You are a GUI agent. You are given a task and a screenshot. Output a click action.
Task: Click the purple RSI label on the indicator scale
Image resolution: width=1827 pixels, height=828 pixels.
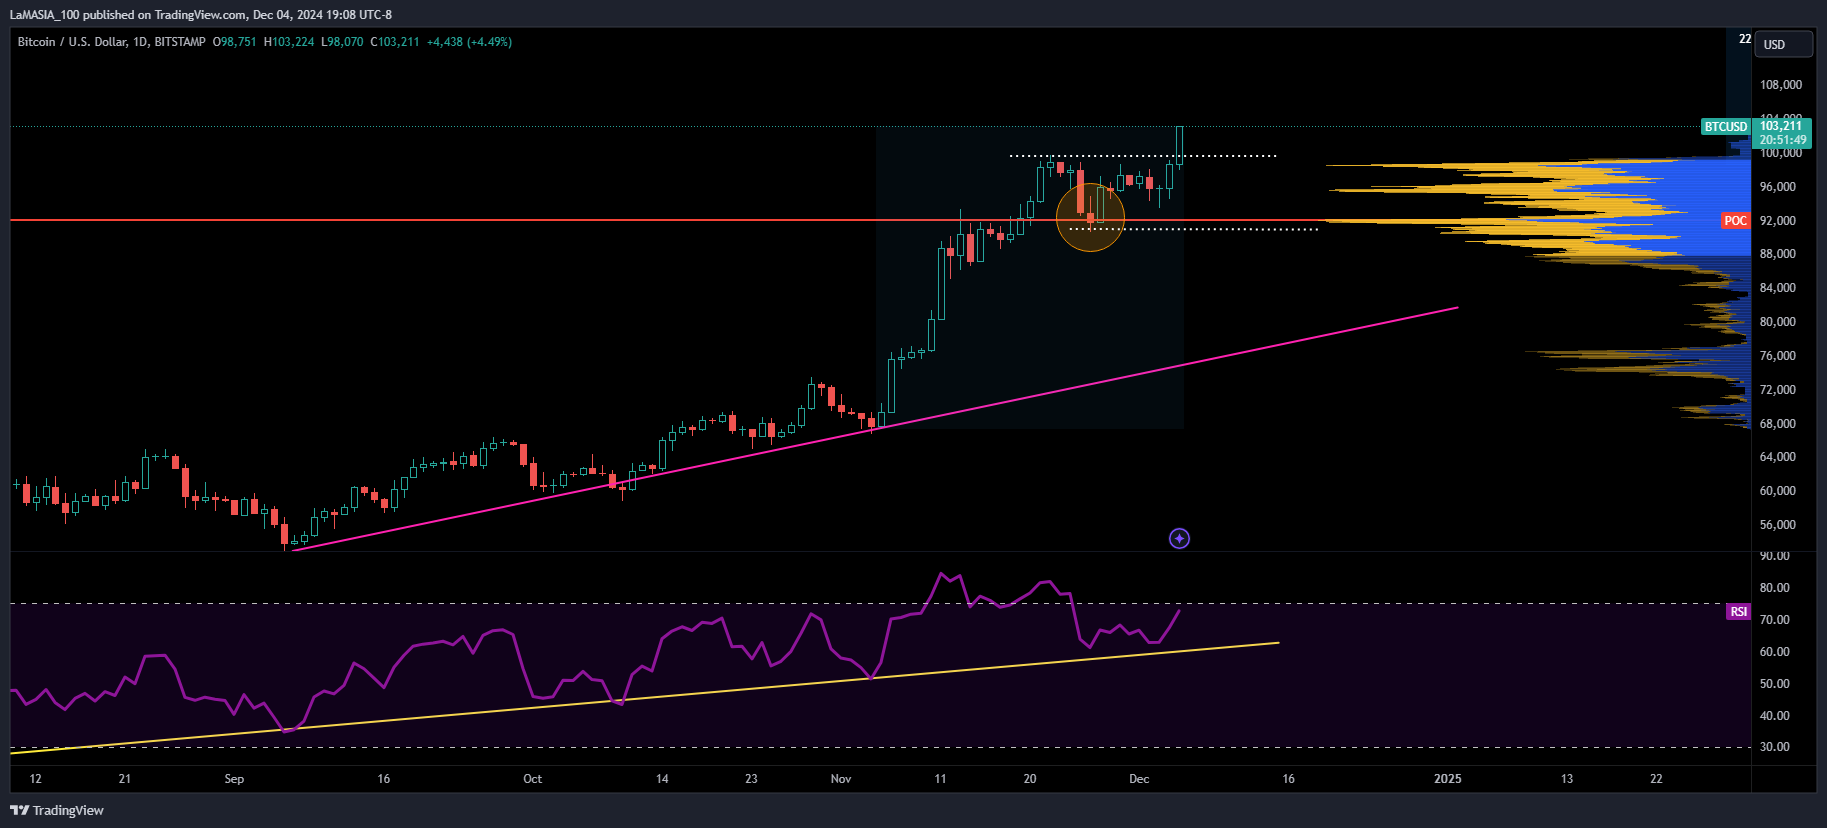click(1739, 612)
